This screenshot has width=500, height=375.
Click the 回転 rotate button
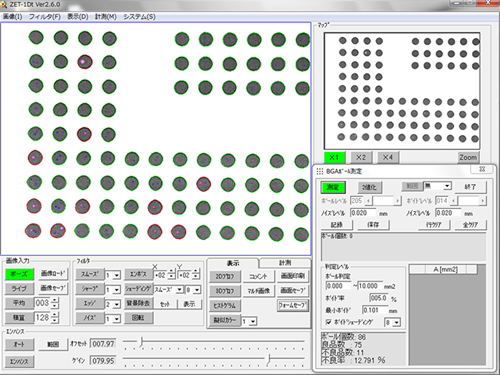coord(138,318)
